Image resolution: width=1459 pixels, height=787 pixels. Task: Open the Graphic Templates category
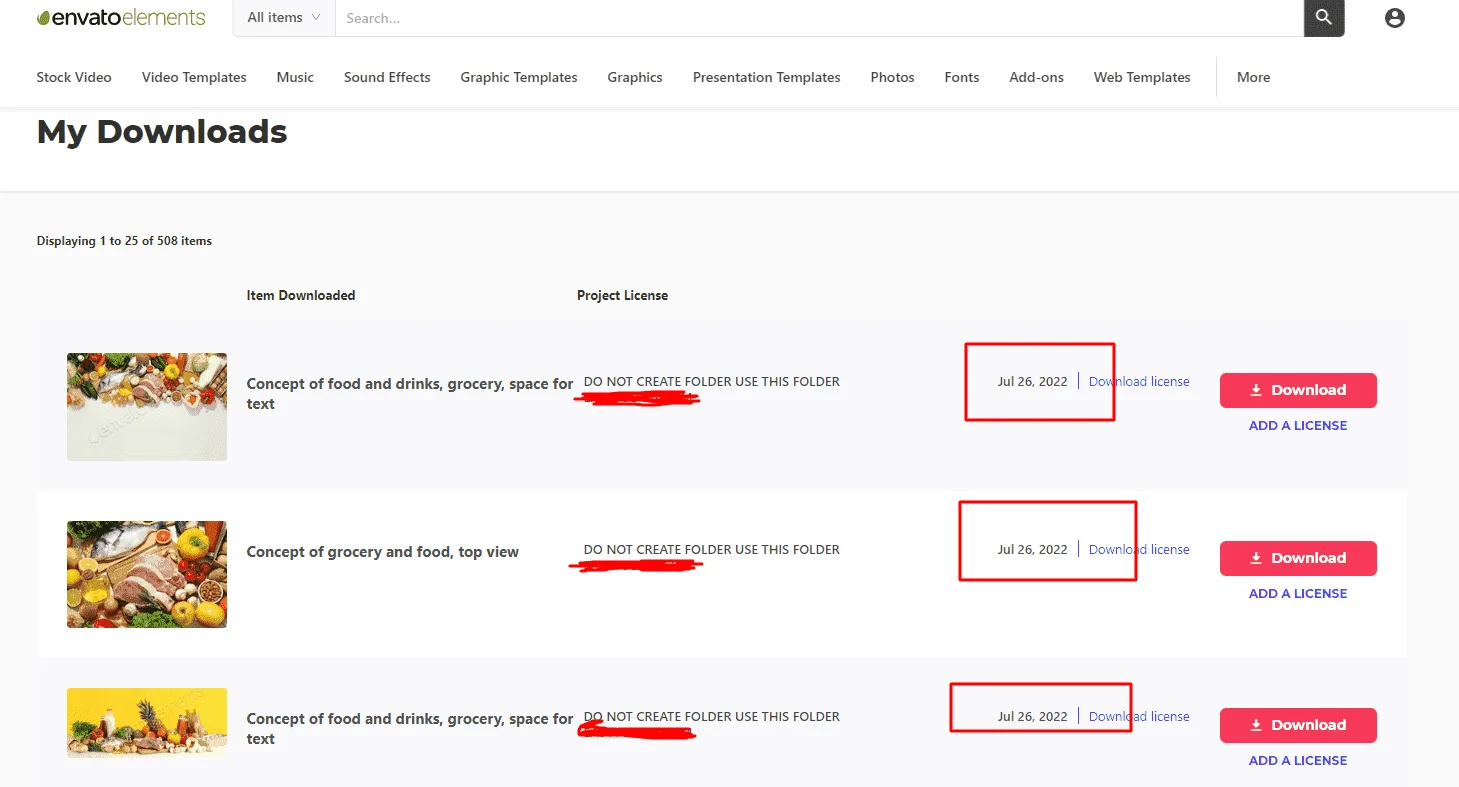(519, 77)
